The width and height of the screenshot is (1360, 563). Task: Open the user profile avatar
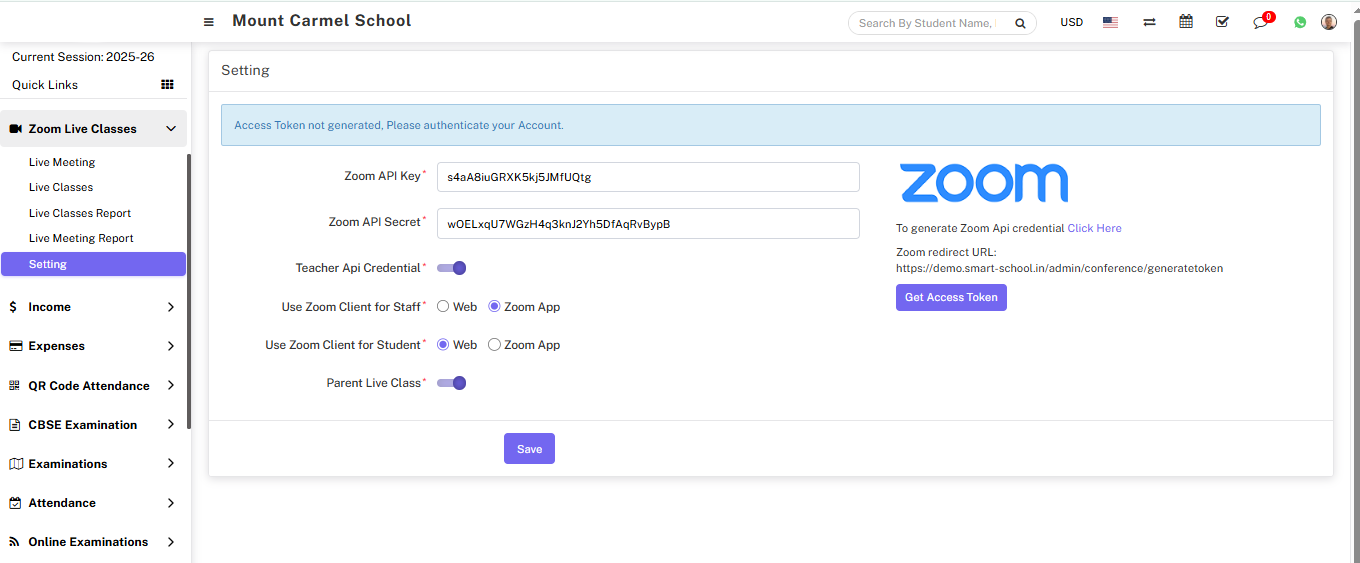point(1329,22)
